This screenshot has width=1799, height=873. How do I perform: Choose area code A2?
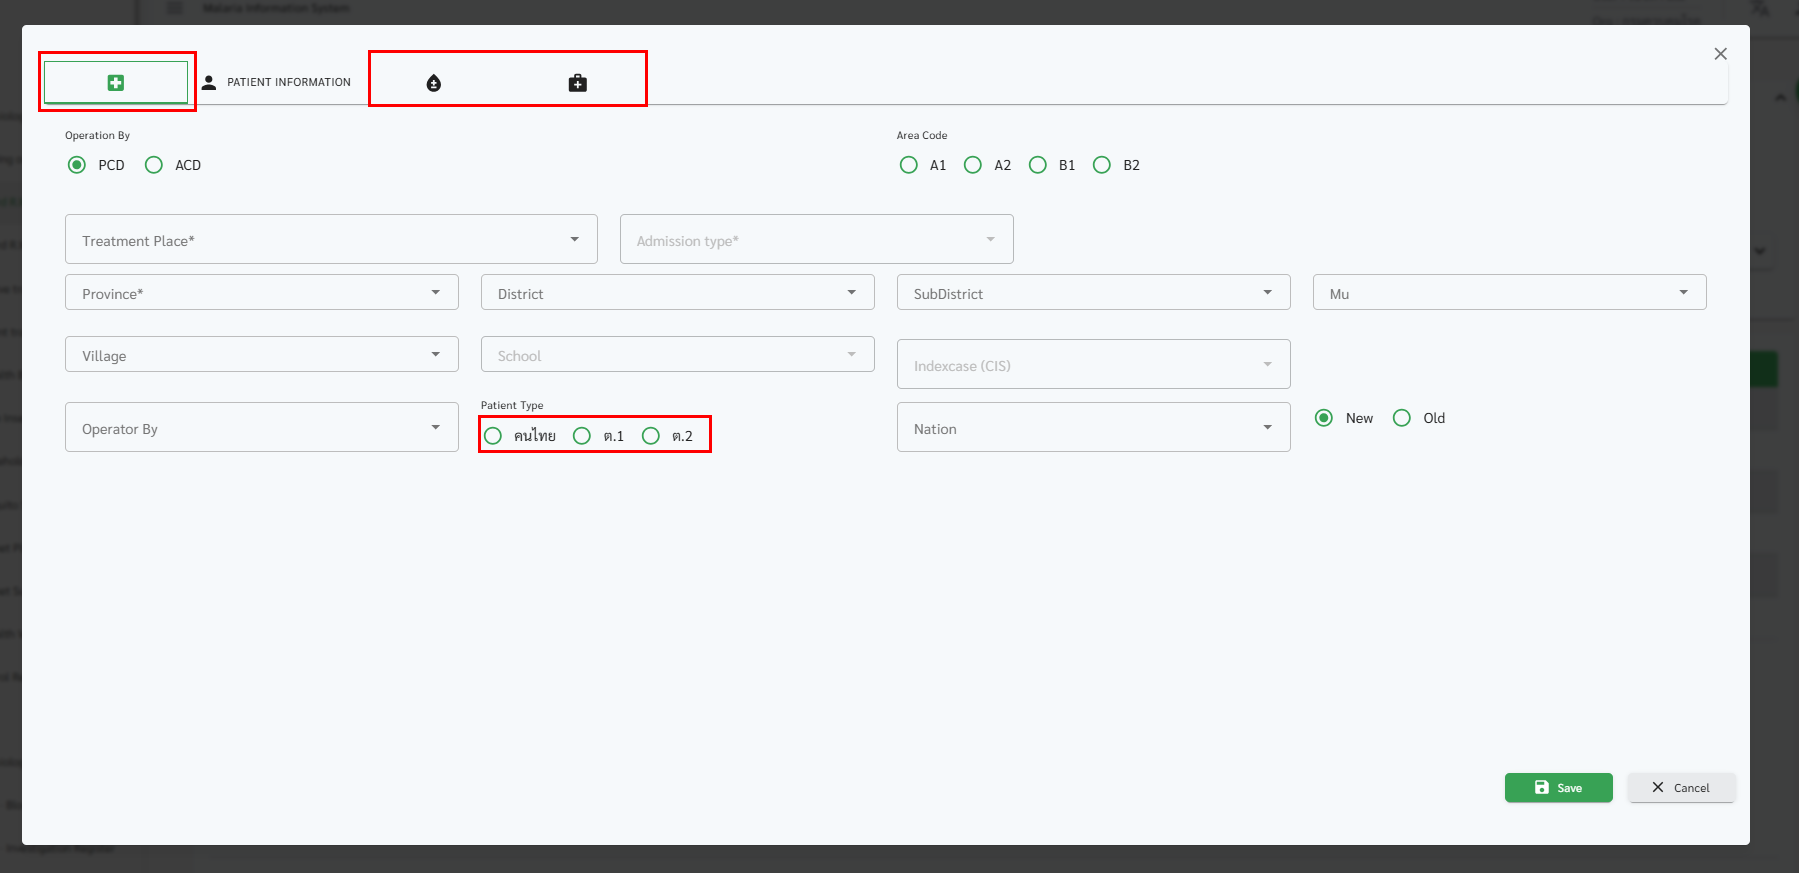[973, 165]
